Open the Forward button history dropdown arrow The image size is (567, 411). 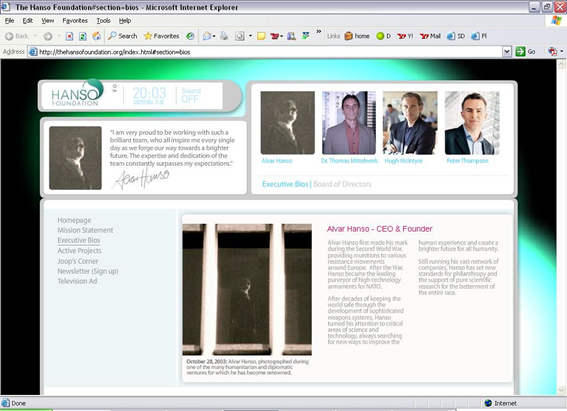pyautogui.click(x=59, y=36)
